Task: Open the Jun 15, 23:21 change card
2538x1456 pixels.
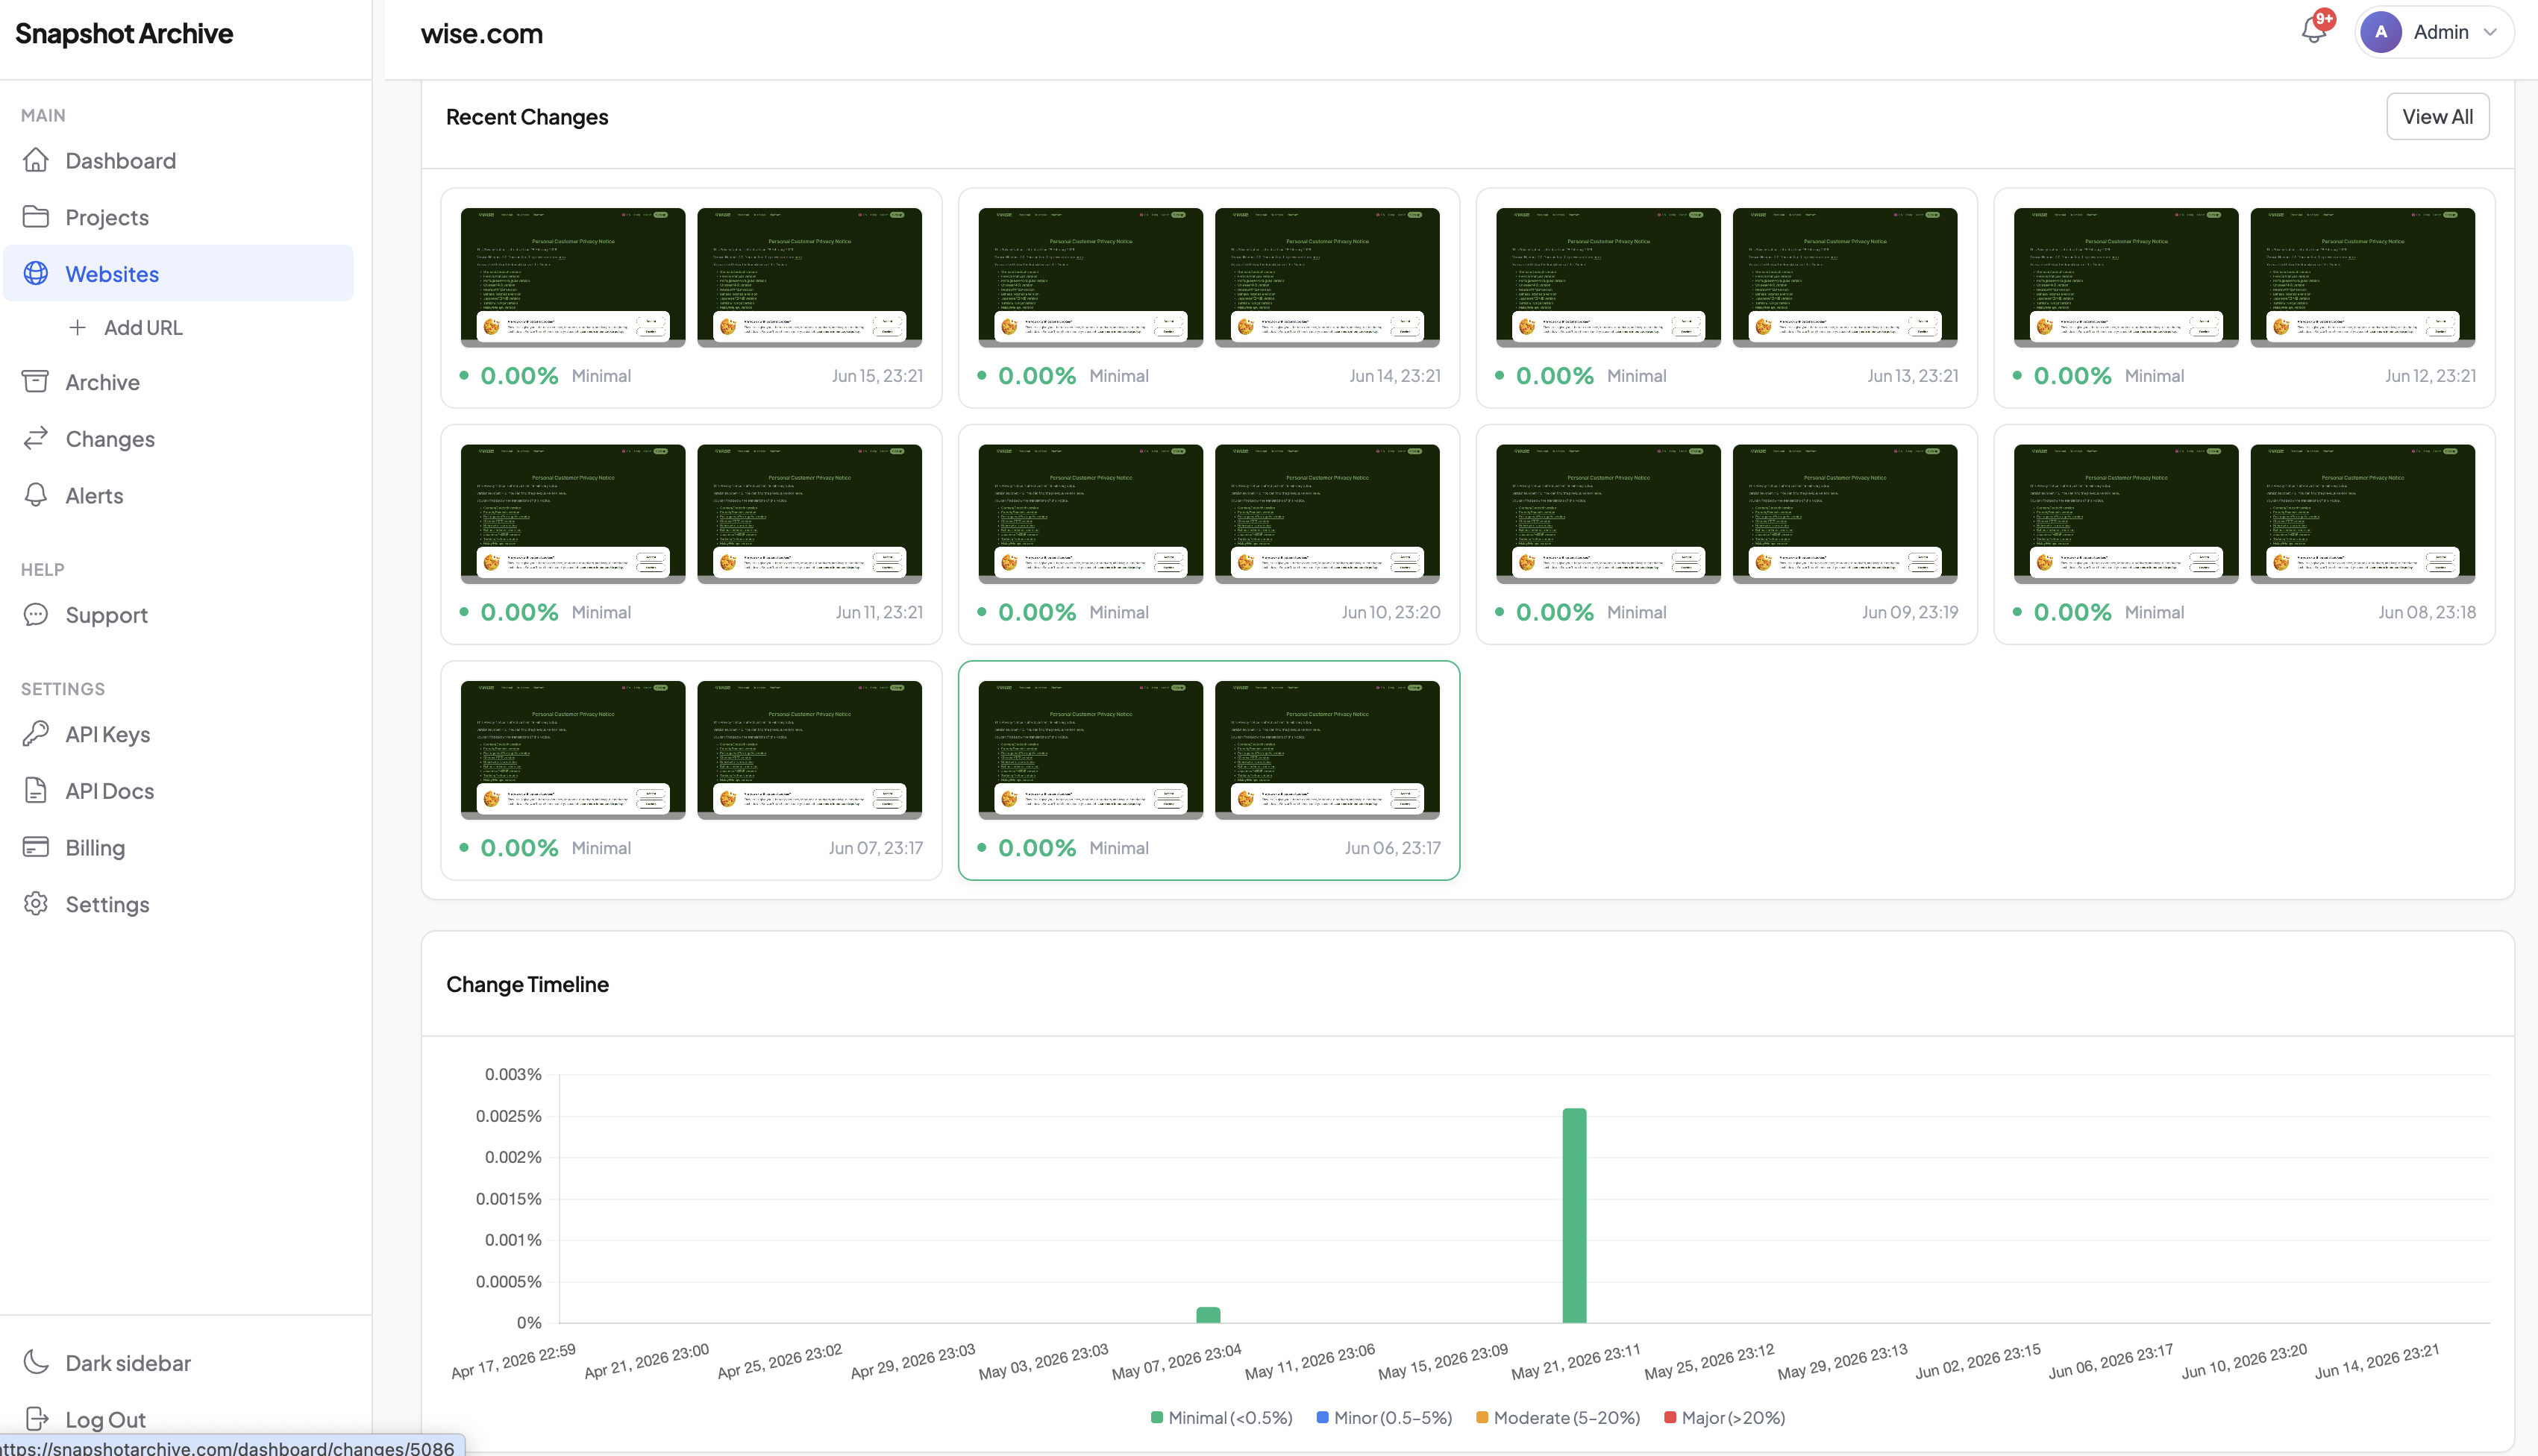Action: 691,297
